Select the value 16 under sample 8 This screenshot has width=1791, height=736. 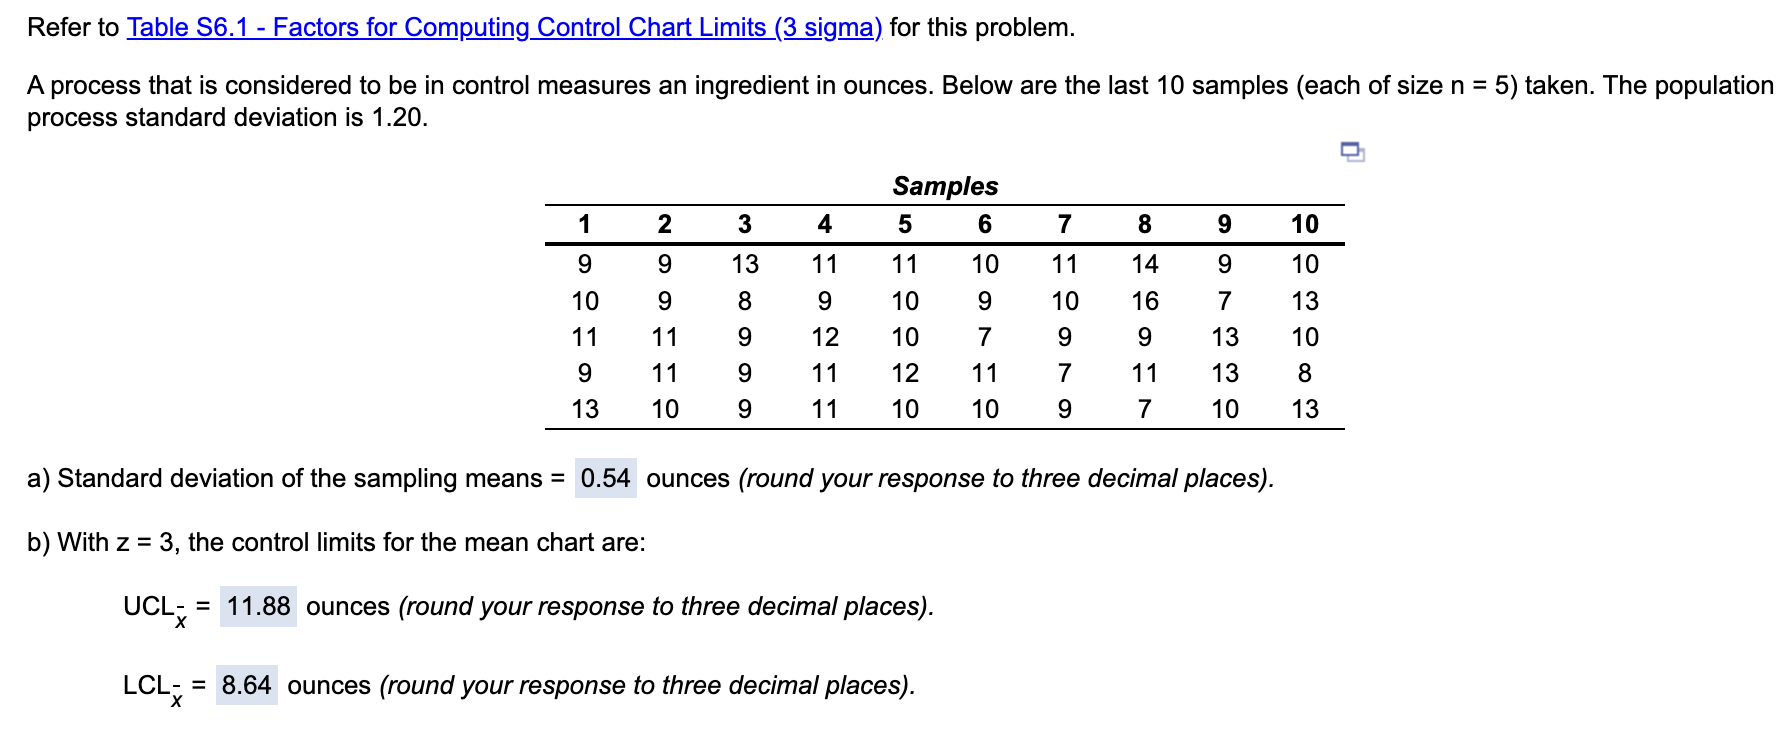1145,300
